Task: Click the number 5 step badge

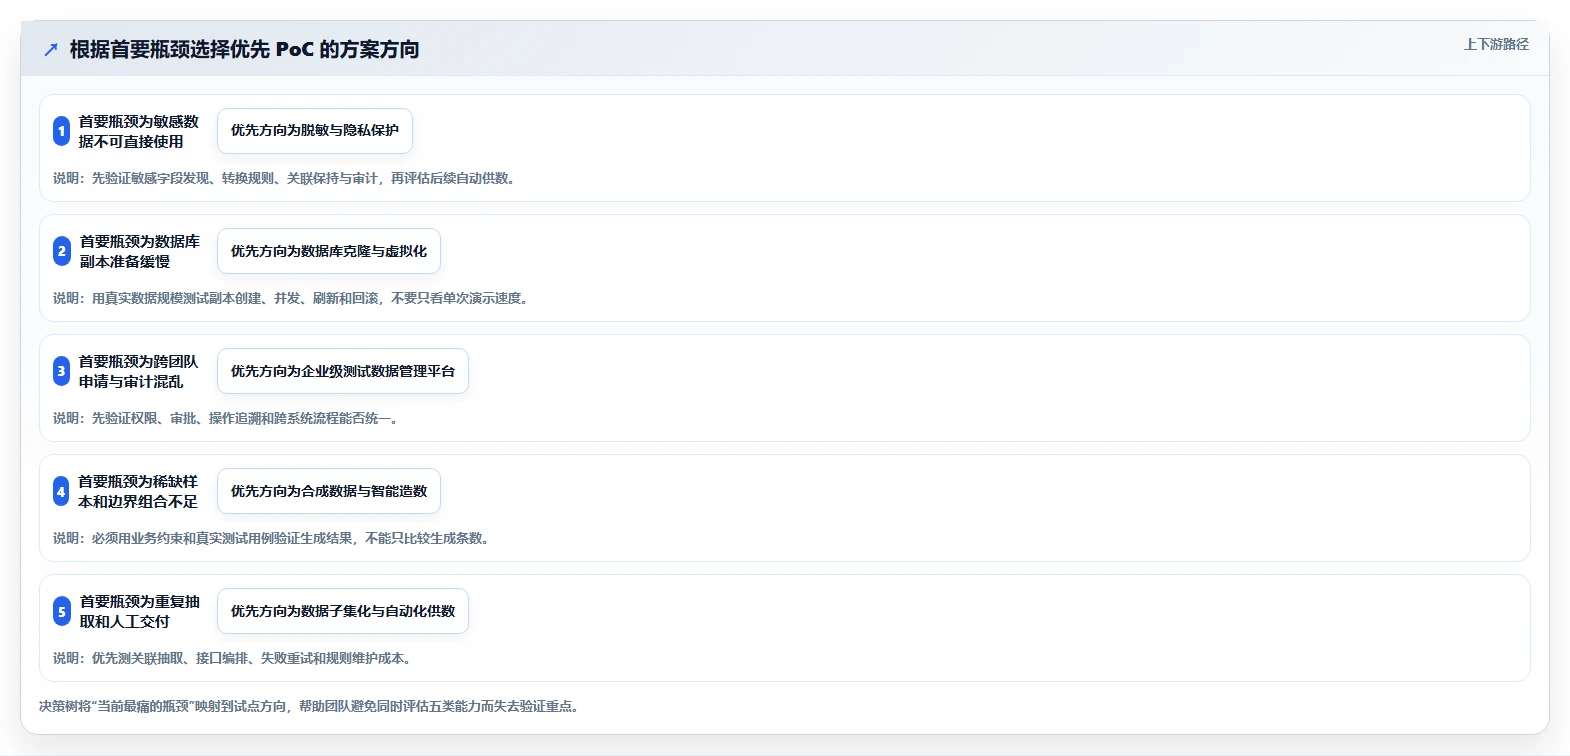Action: click(x=61, y=611)
